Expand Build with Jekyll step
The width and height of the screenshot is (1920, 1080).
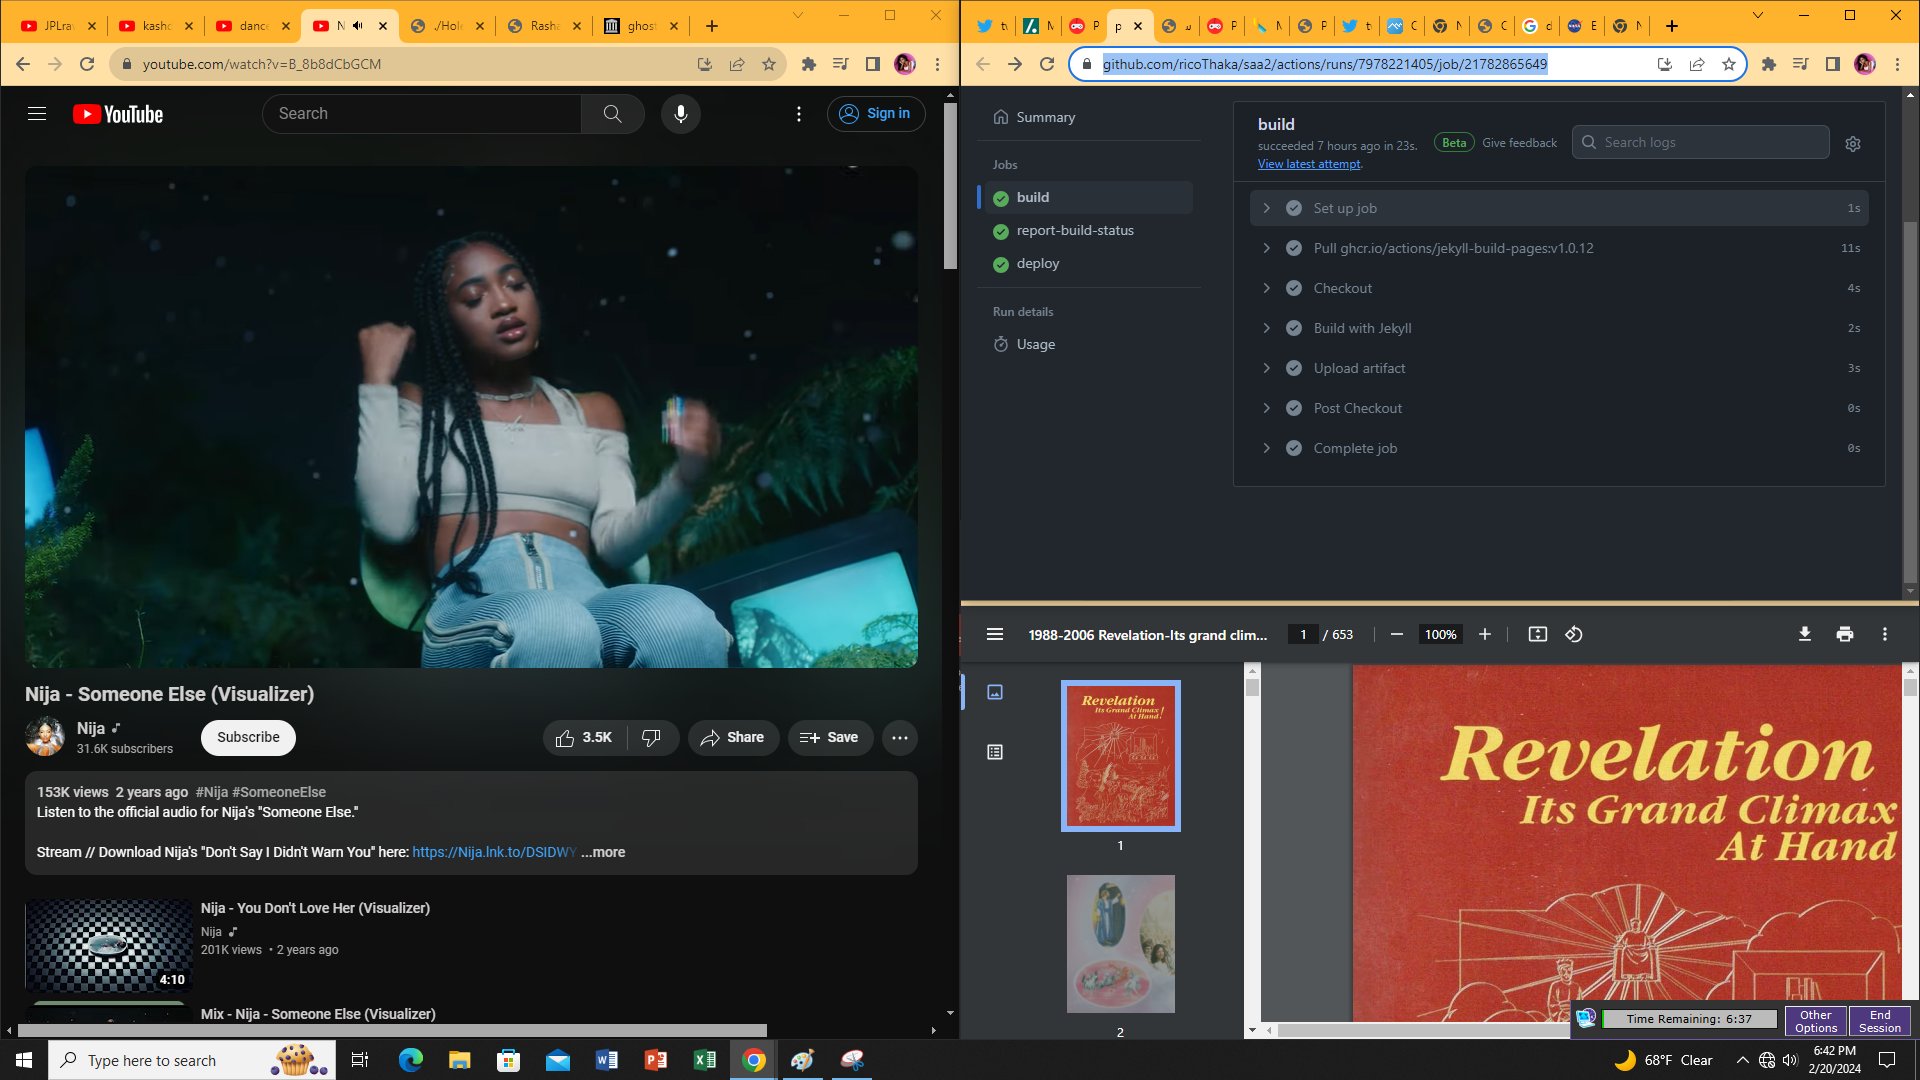coord(1559,328)
